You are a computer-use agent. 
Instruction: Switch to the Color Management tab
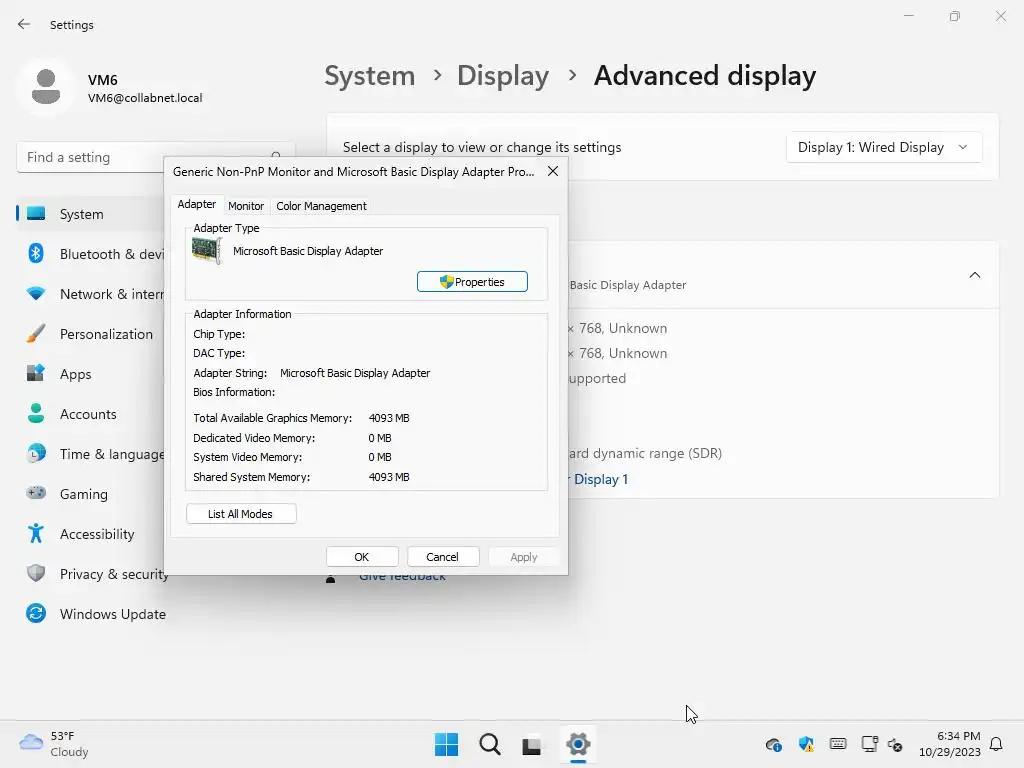coord(321,206)
